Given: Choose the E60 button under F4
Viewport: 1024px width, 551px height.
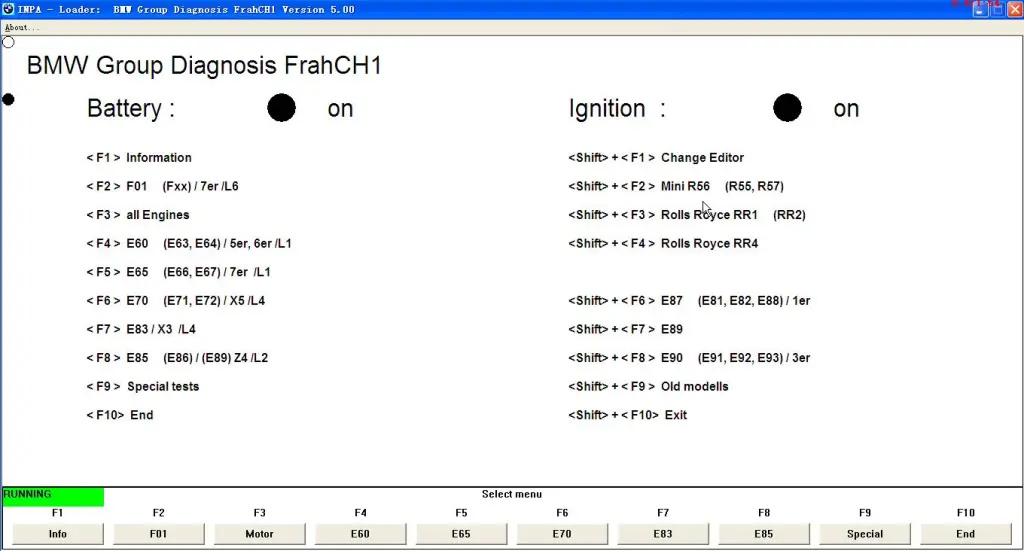Looking at the screenshot, I should (x=360, y=534).
